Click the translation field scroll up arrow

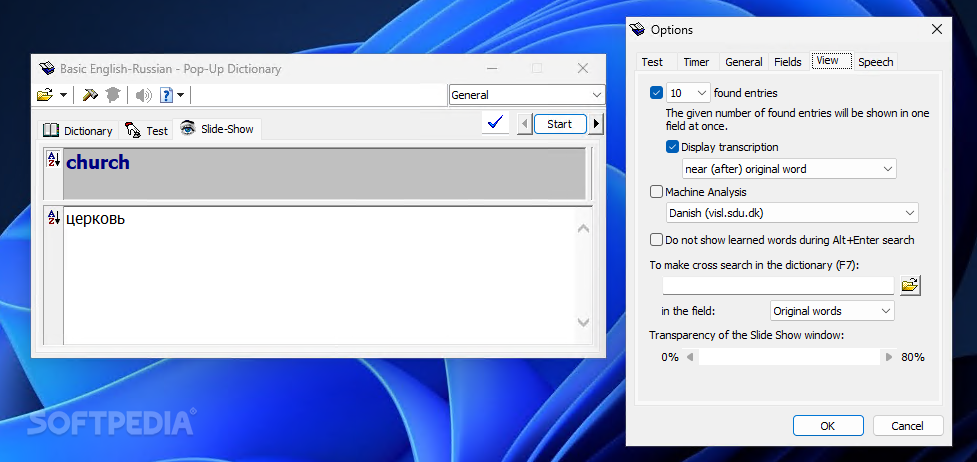pos(583,229)
